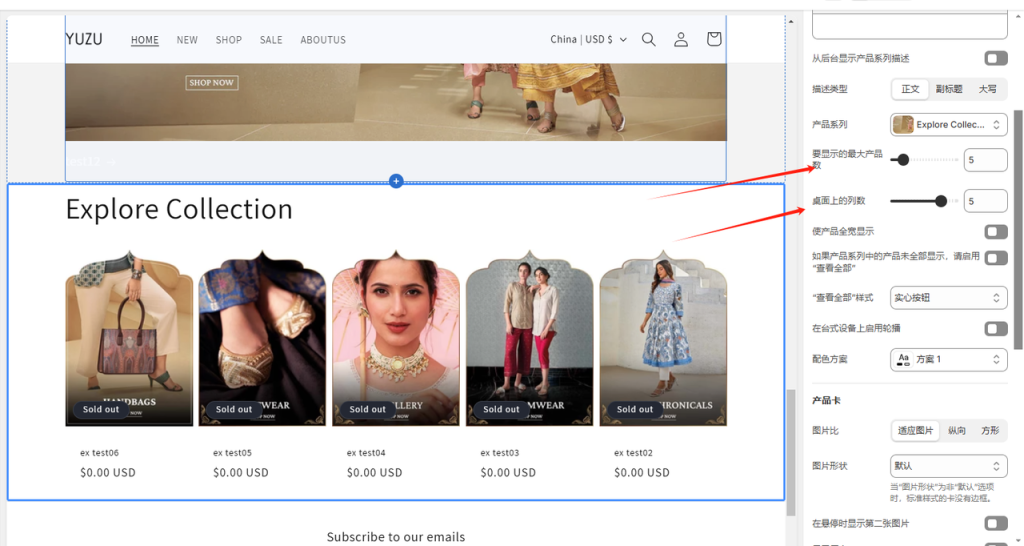The image size is (1024, 546).
Task: Open the shopping cart icon
Action: click(x=713, y=40)
